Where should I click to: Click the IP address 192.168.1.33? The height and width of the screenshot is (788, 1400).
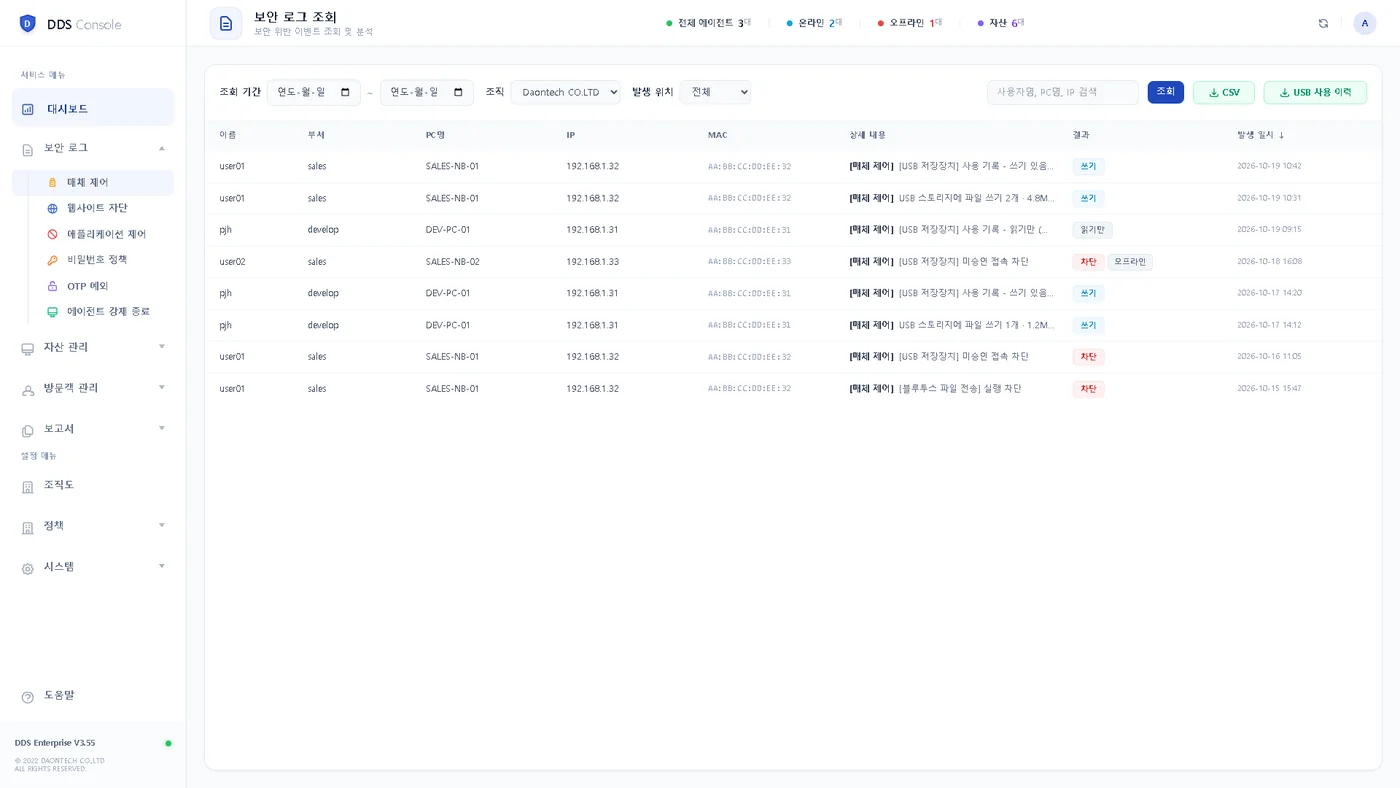click(x=593, y=262)
